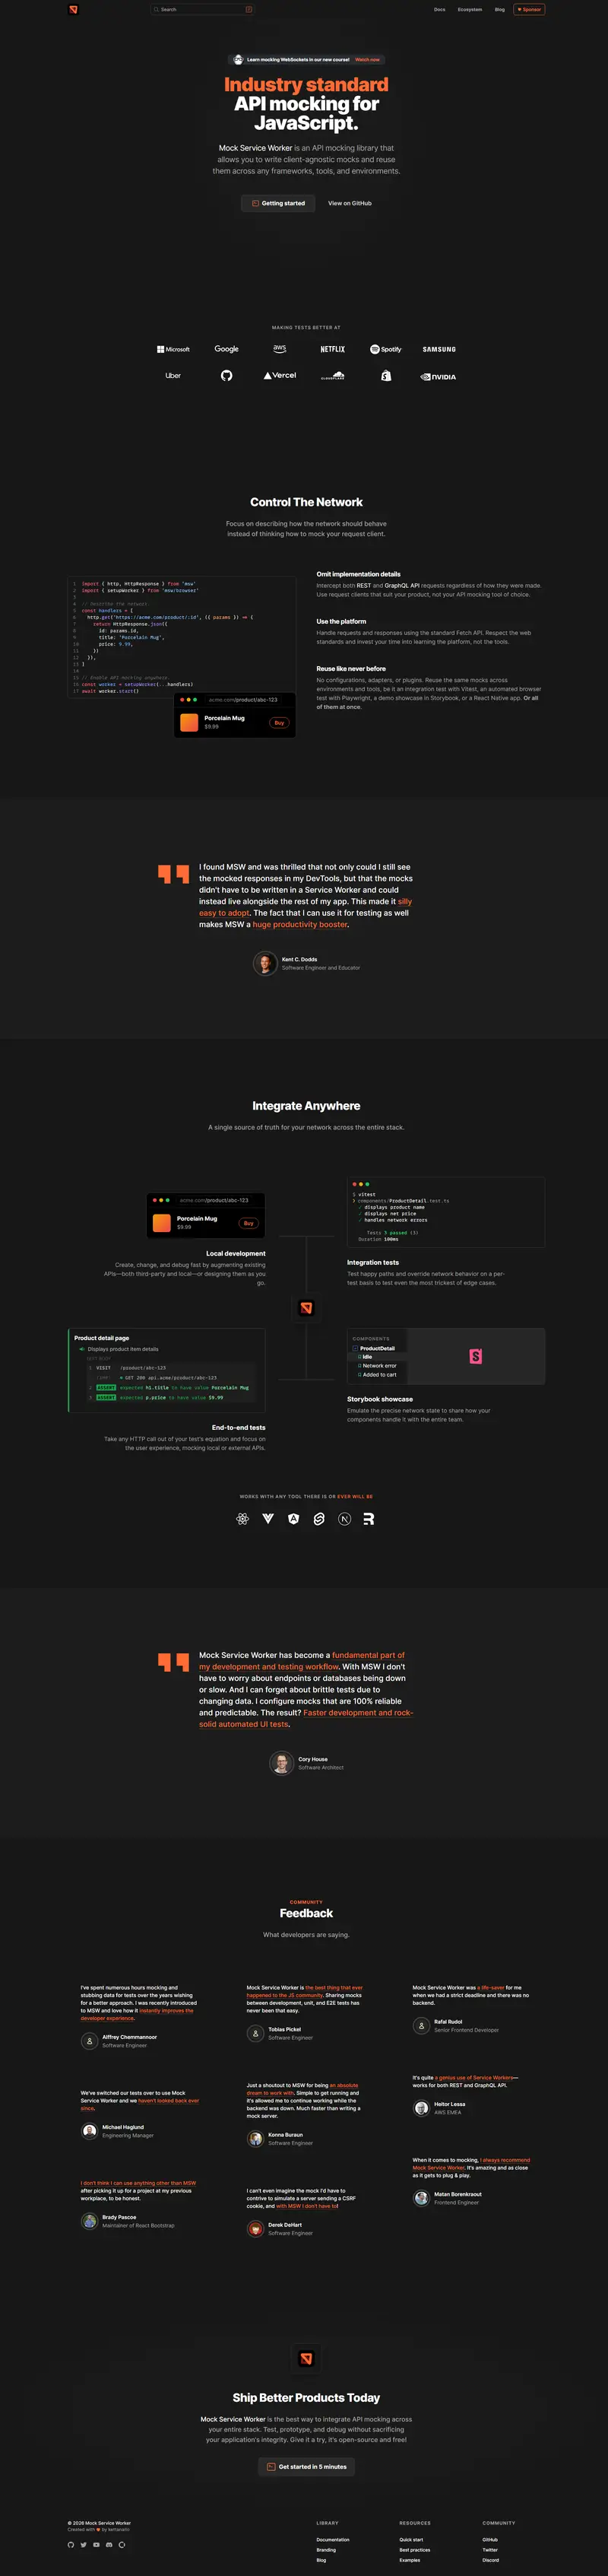The height and width of the screenshot is (2576, 608).
Task: Click Derek DeHart's avatar
Action: point(255,2228)
